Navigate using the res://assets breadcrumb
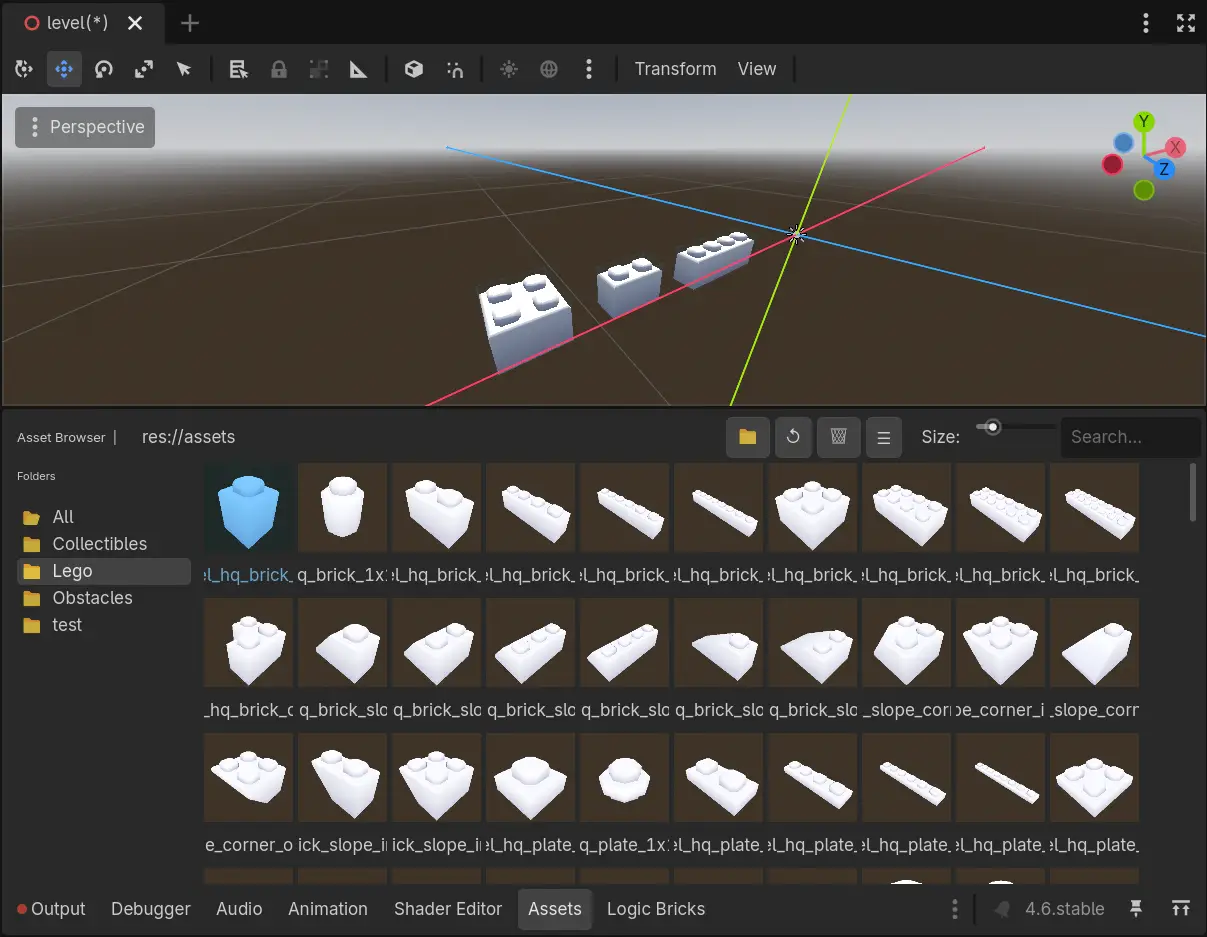The width and height of the screenshot is (1207, 937). point(188,437)
